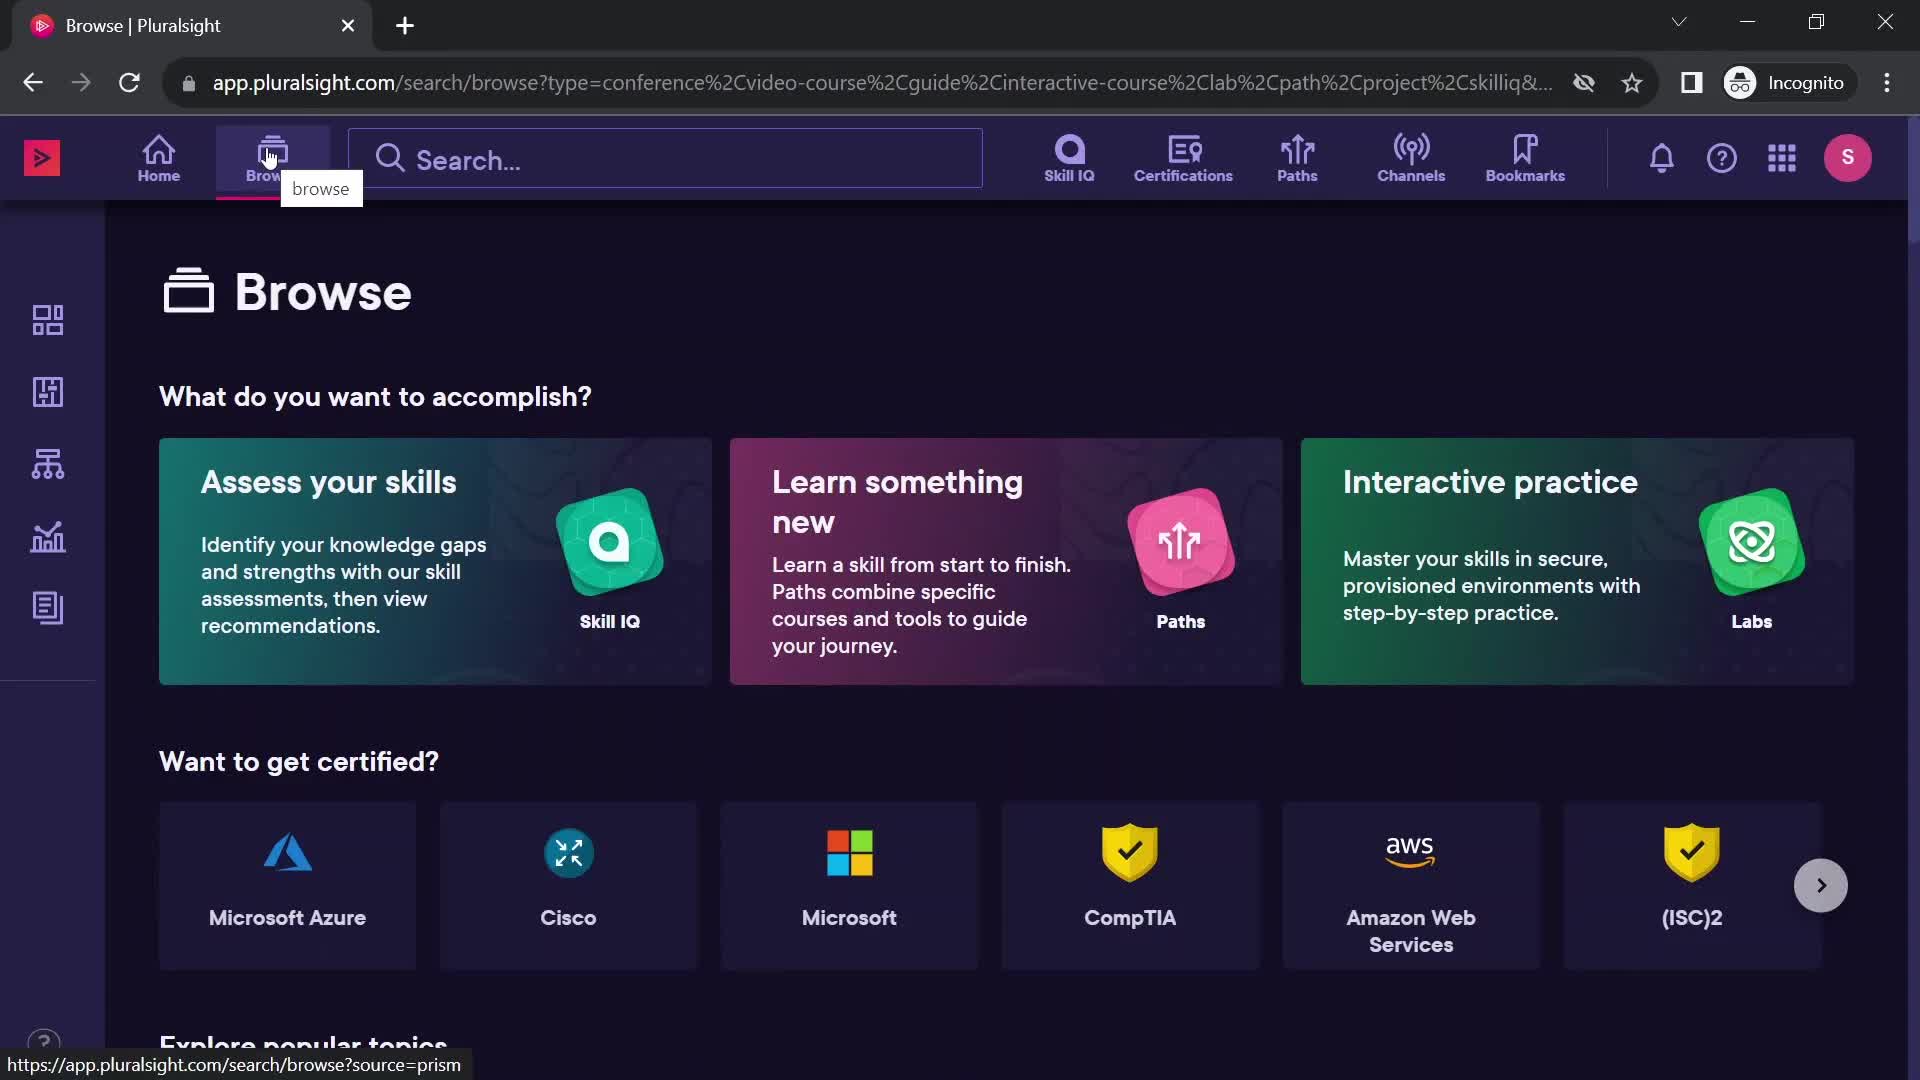Viewport: 1920px width, 1080px height.
Task: Click the documents log sidebar icon
Action: tap(48, 608)
